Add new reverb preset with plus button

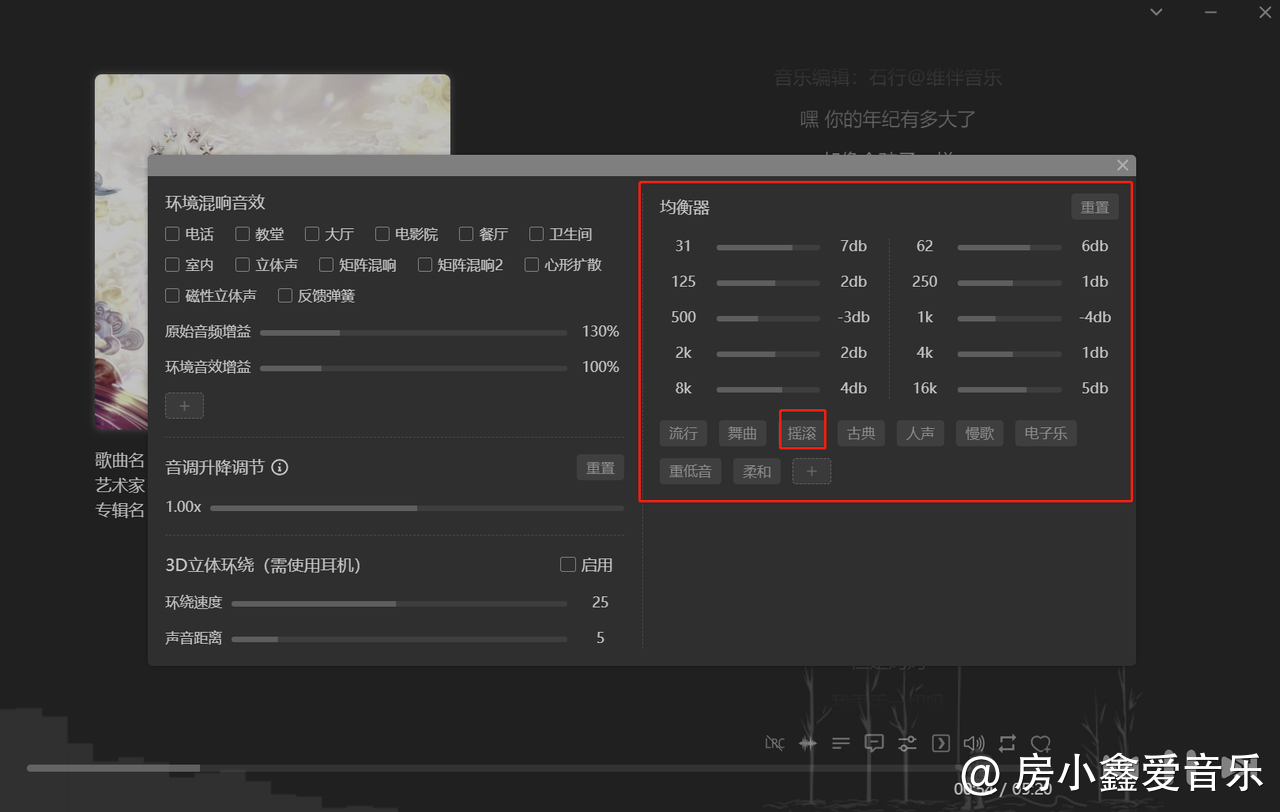click(184, 406)
